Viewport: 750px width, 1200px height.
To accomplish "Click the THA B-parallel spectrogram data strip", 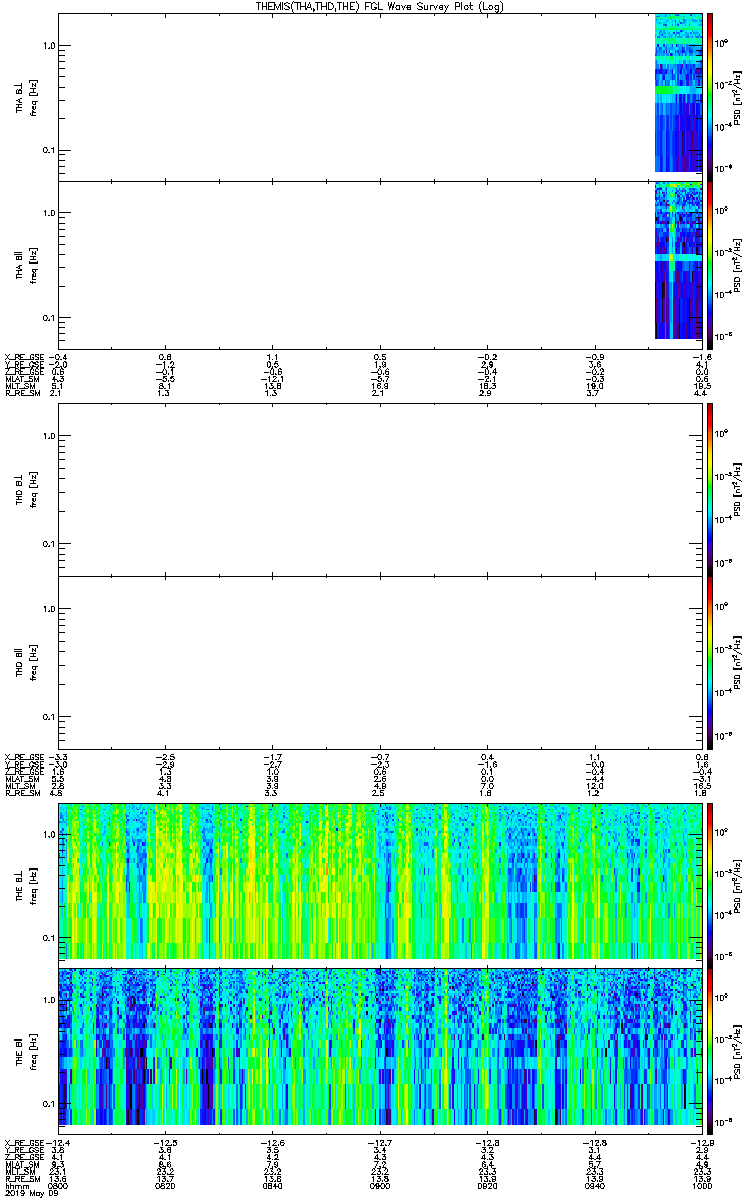I will [678, 261].
